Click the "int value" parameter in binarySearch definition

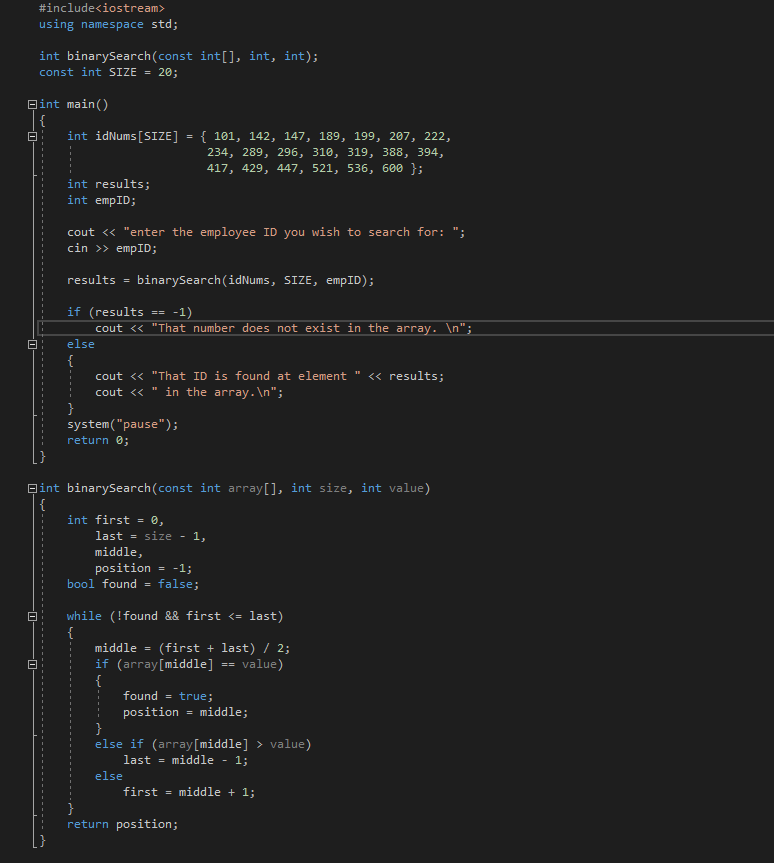click(x=392, y=488)
